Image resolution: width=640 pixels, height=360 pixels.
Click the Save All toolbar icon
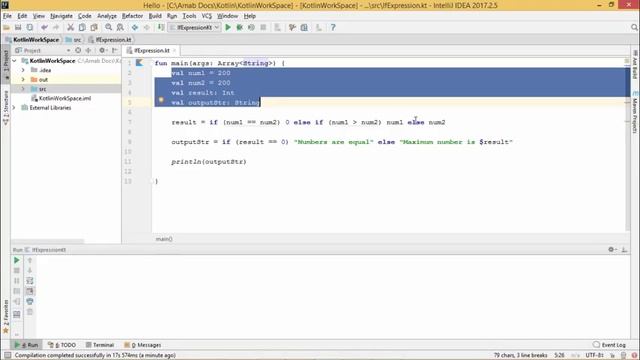[18, 27]
